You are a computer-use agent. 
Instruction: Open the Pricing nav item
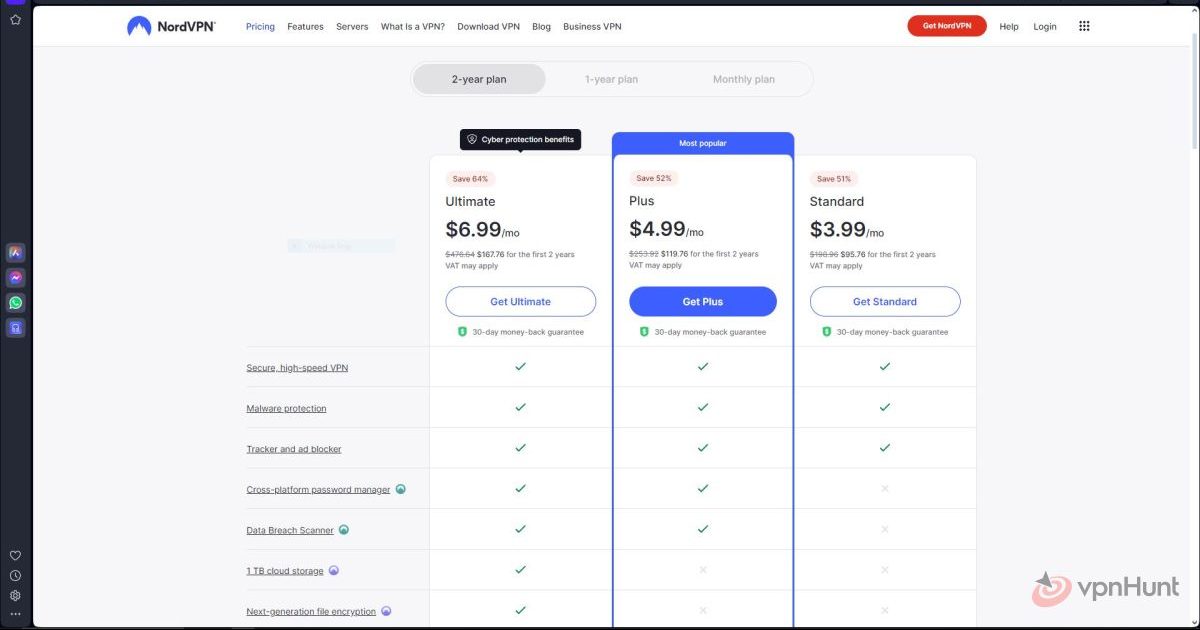tap(260, 27)
